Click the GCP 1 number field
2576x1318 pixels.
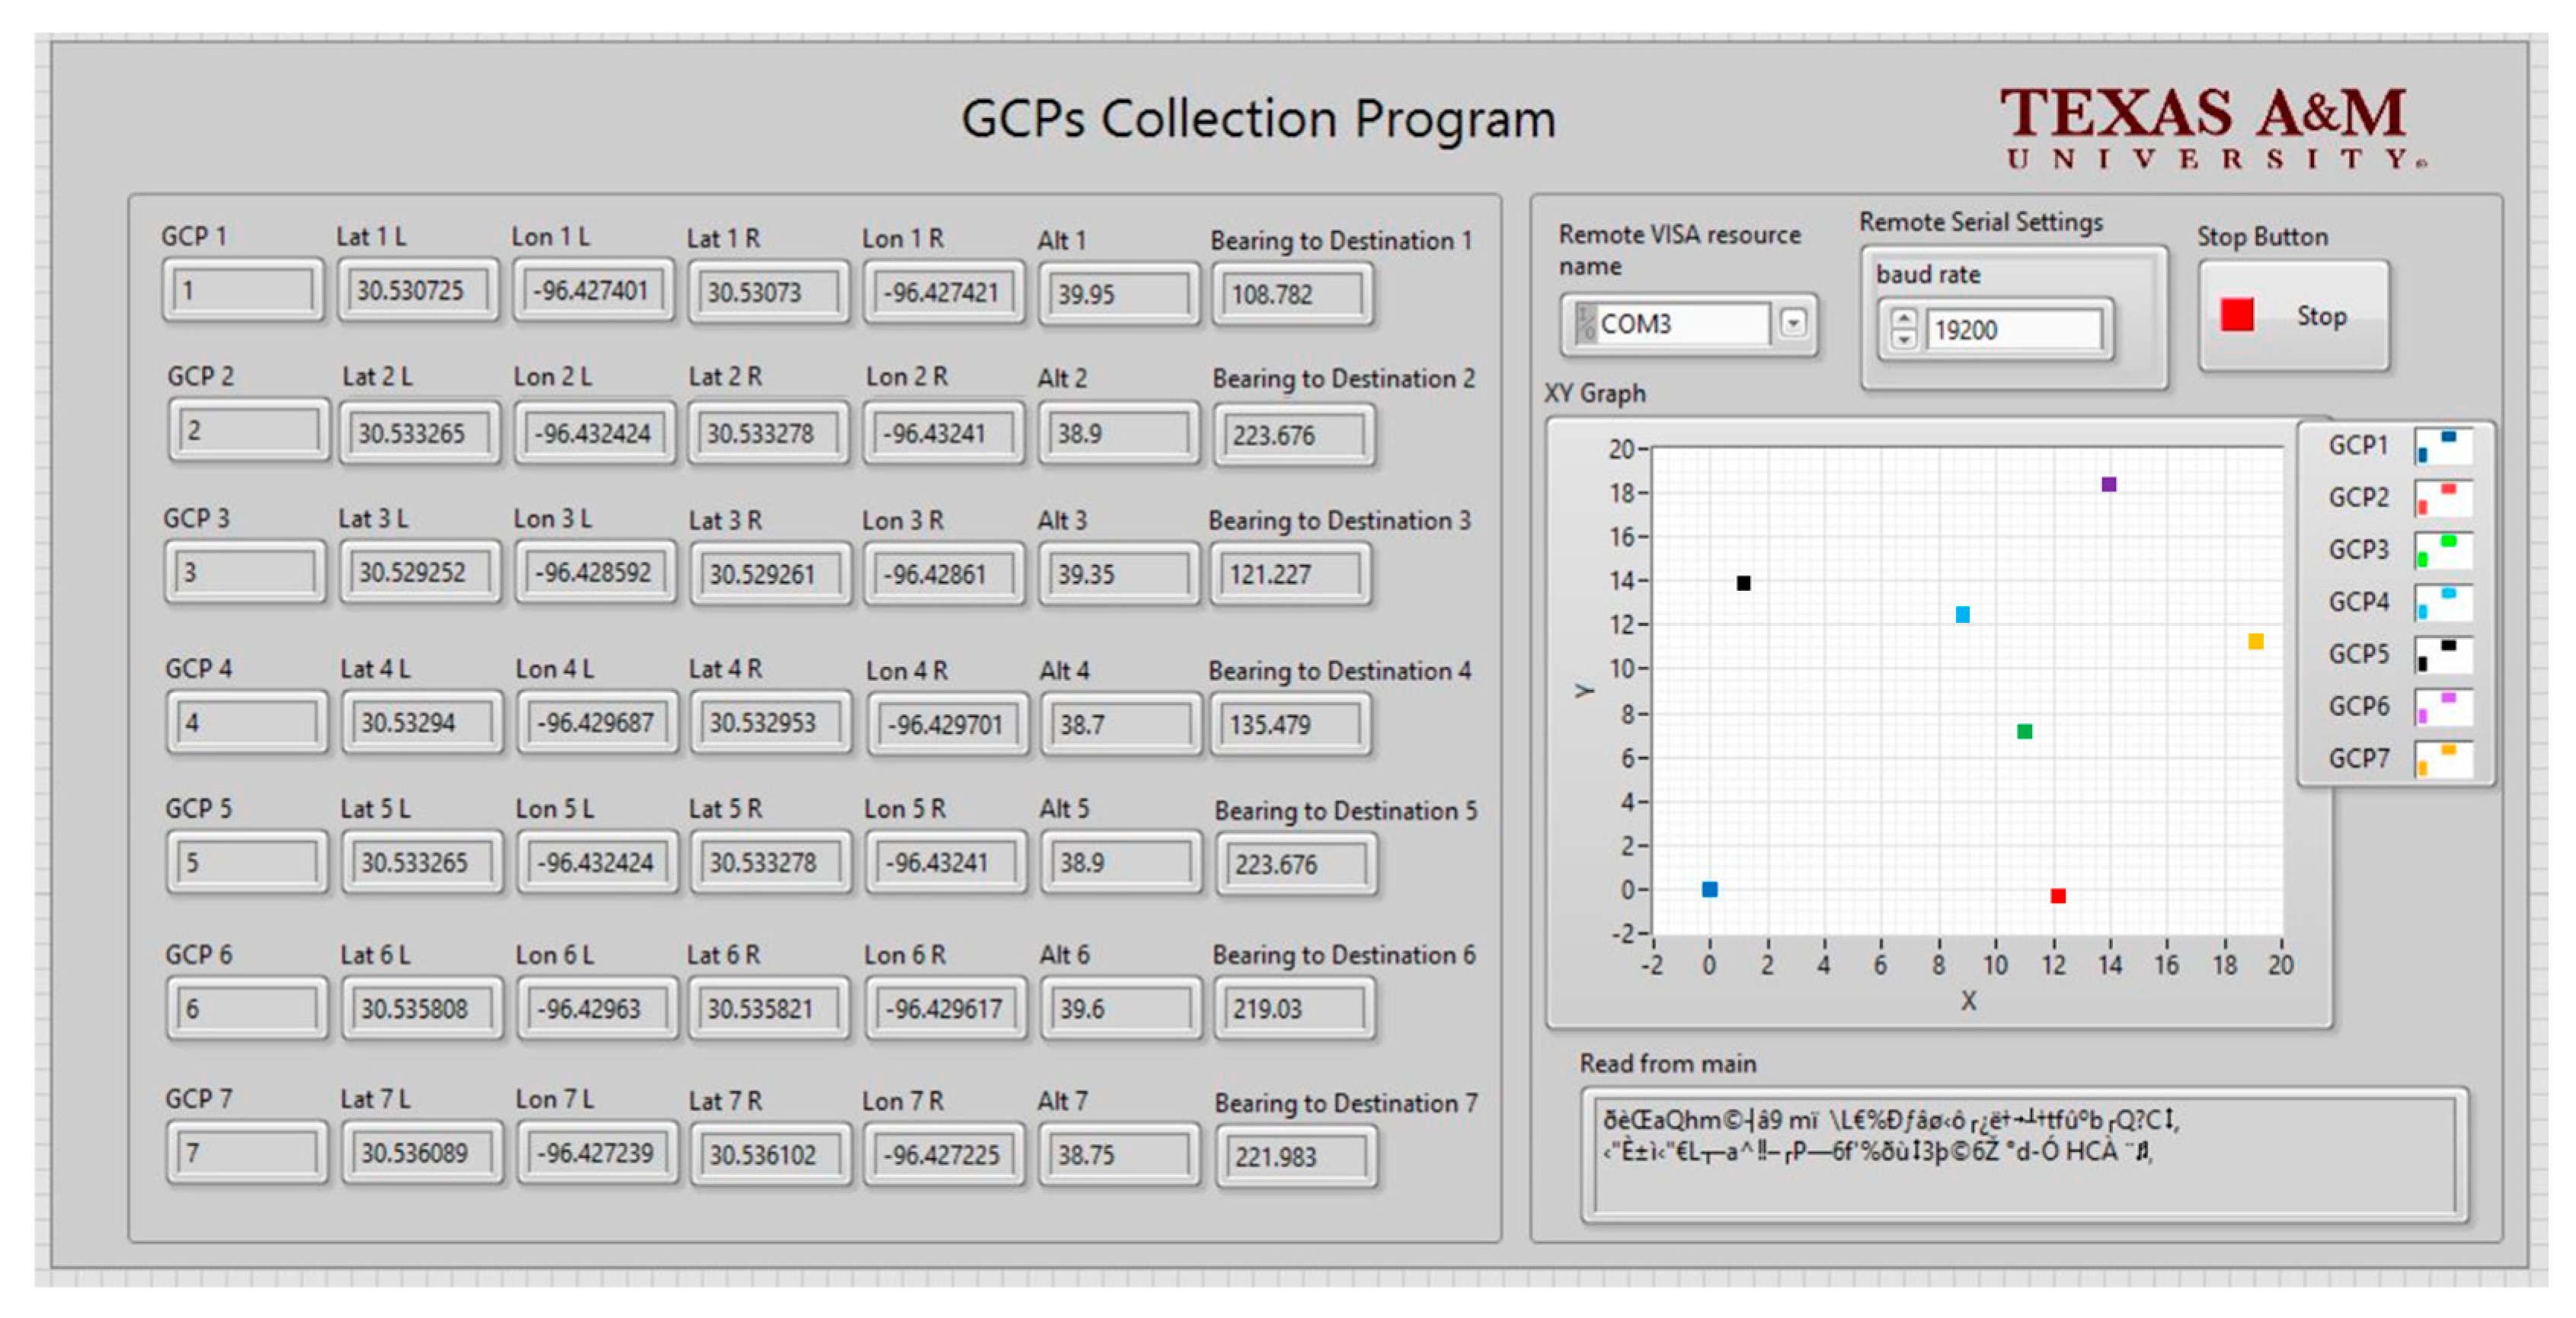pyautogui.click(x=243, y=290)
